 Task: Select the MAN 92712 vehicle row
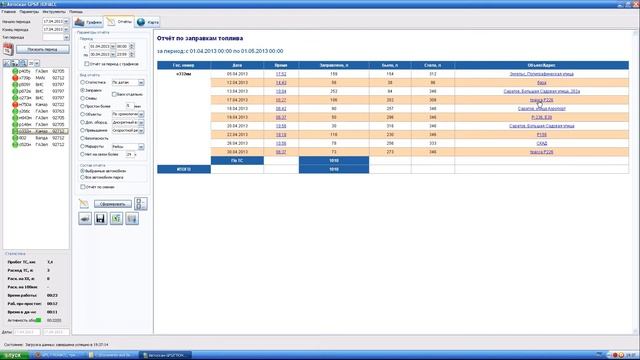[39, 78]
